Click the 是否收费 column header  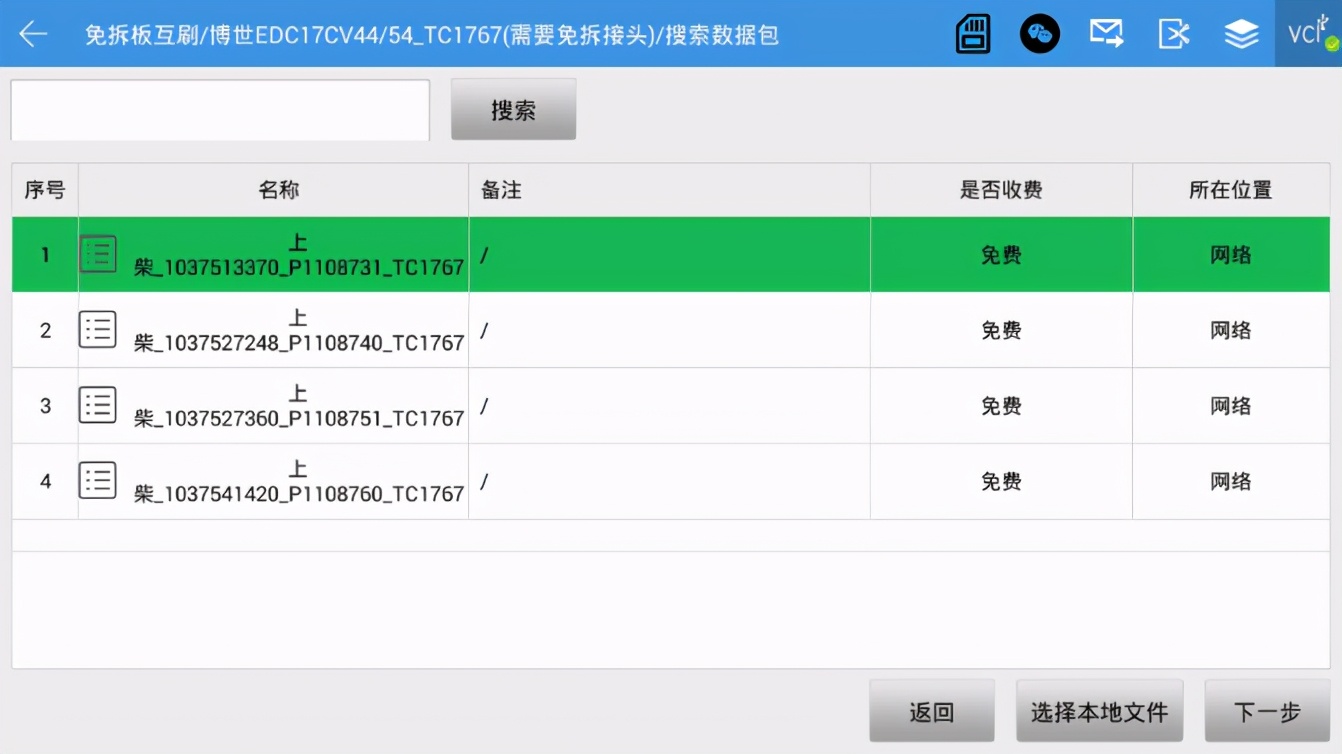click(1001, 190)
